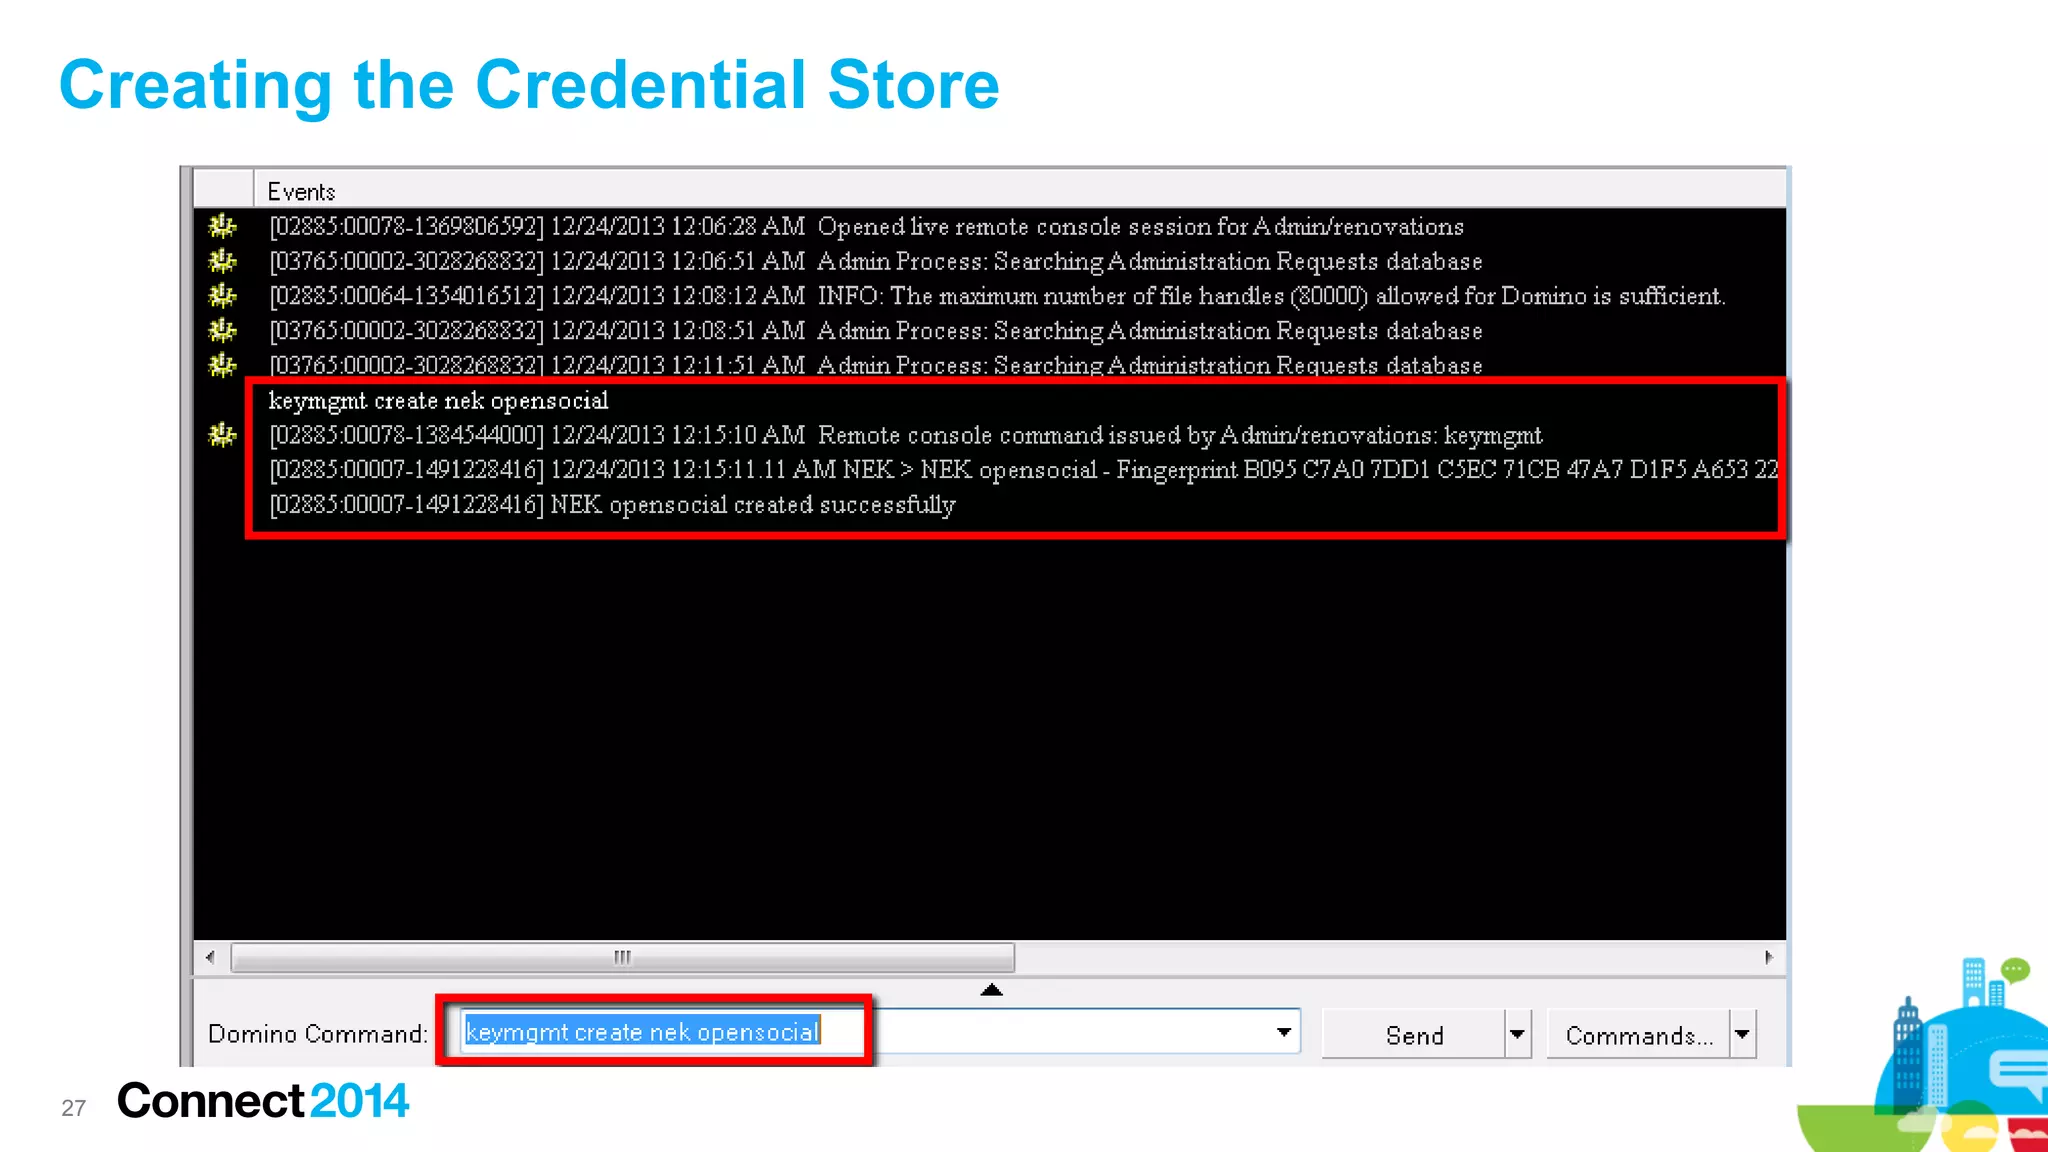The height and width of the screenshot is (1152, 2048).
Task: Click the Events column header
Action: 1020,190
